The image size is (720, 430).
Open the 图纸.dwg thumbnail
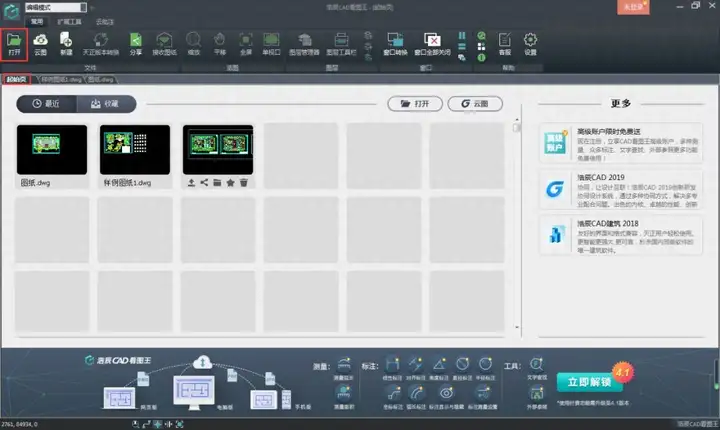click(52, 150)
